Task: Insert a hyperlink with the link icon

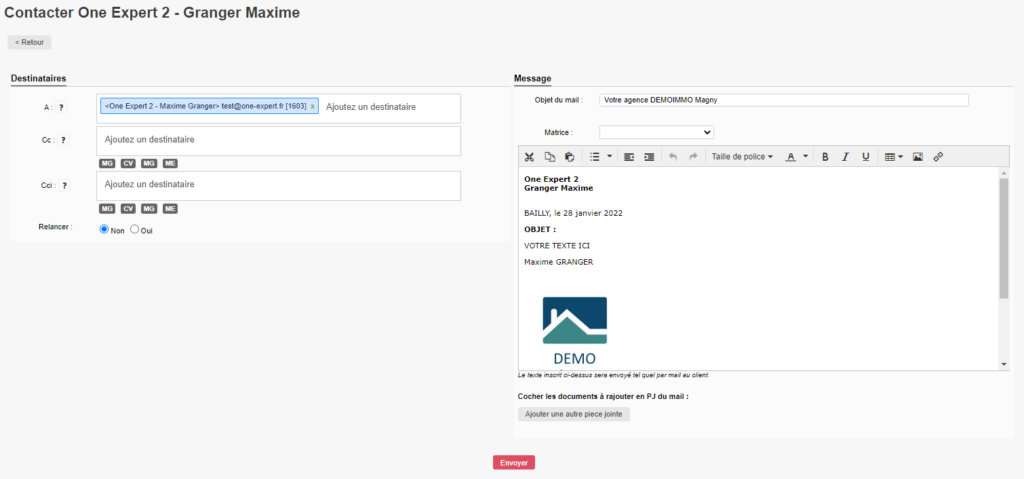Action: click(x=938, y=157)
